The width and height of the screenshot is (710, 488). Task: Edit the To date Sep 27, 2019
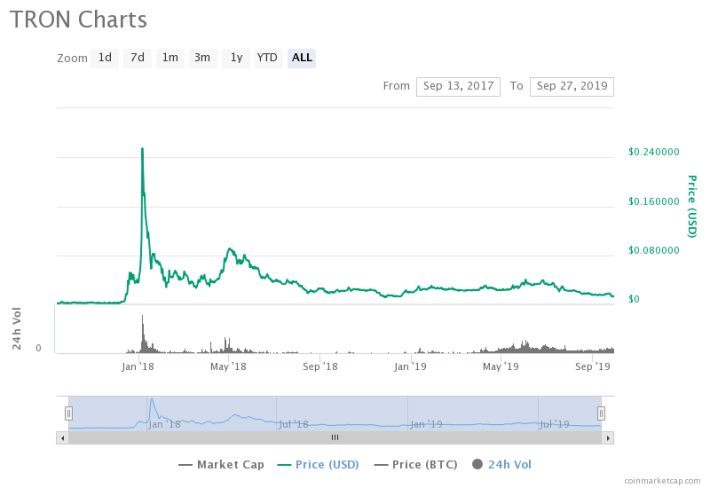572,86
